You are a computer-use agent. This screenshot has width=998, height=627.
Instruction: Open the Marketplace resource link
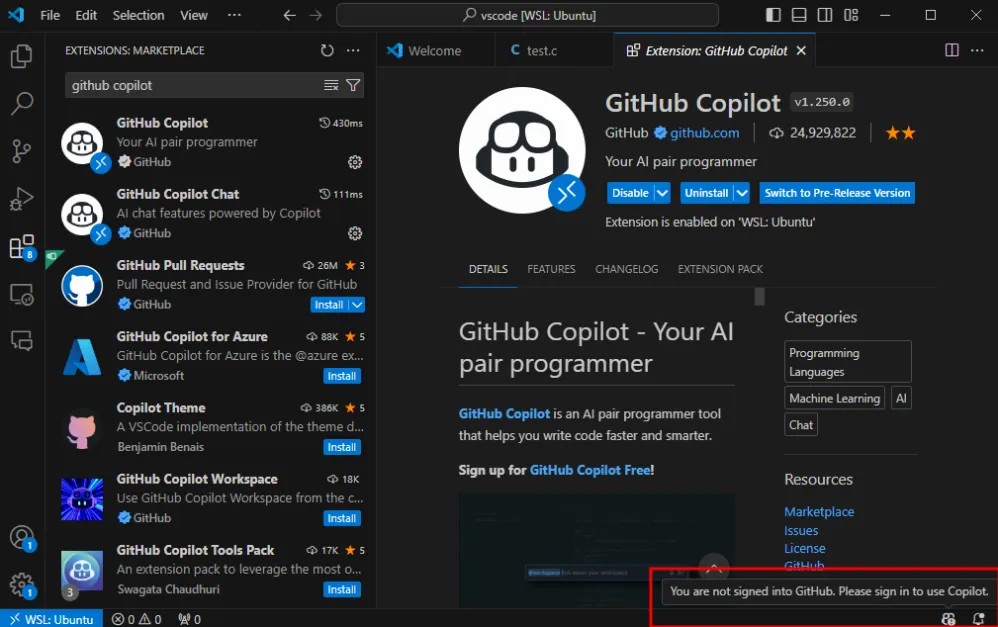coord(819,512)
